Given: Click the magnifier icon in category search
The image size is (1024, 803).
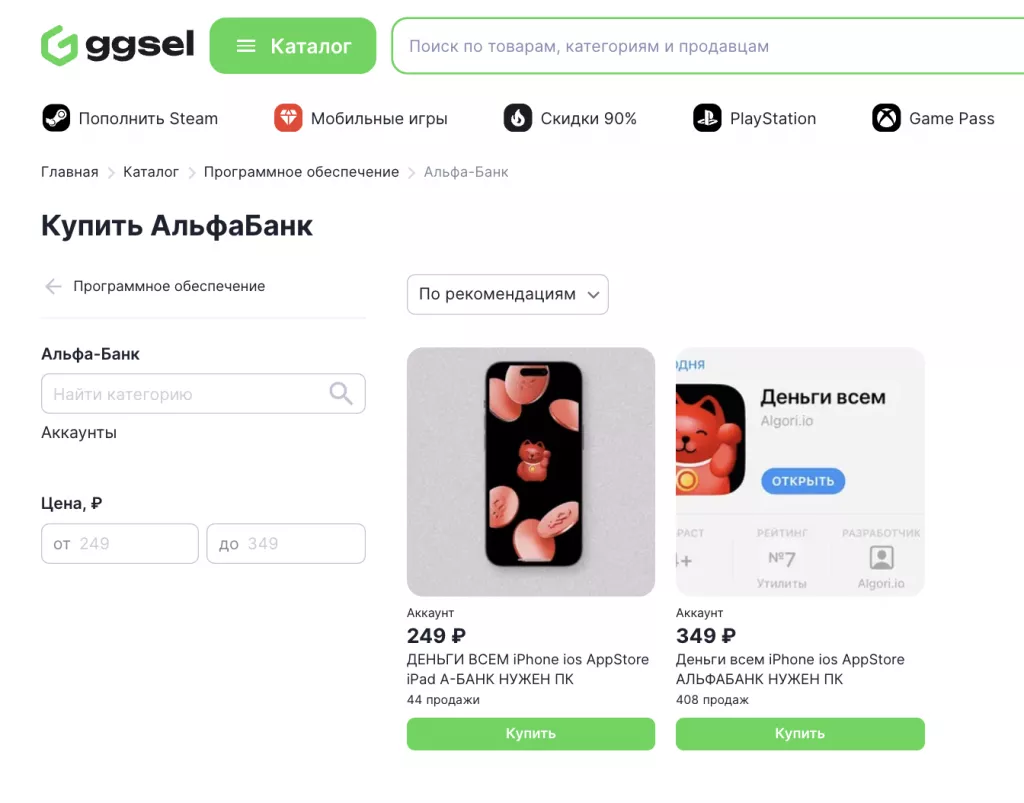Looking at the screenshot, I should pos(341,393).
